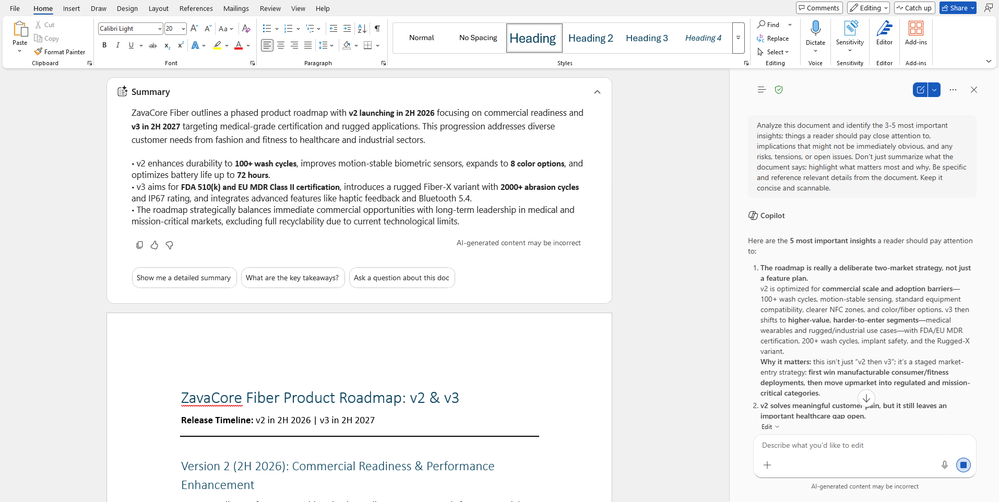This screenshot has height=502, width=999.
Task: Open the numbering list dropdown
Action: point(298,29)
